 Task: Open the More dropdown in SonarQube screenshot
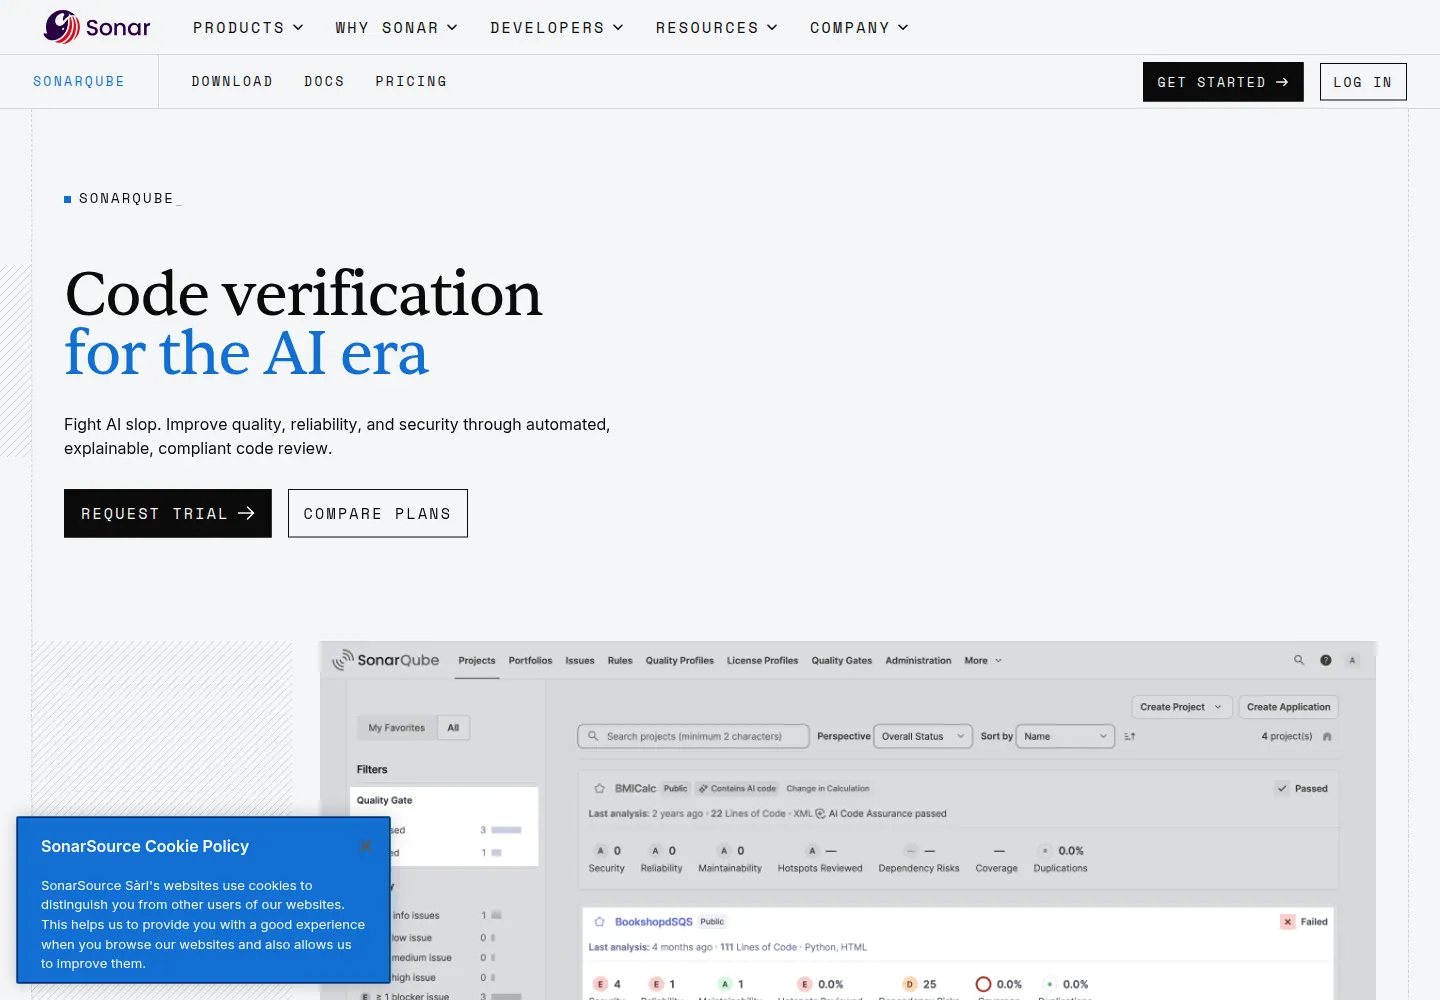pos(983,660)
